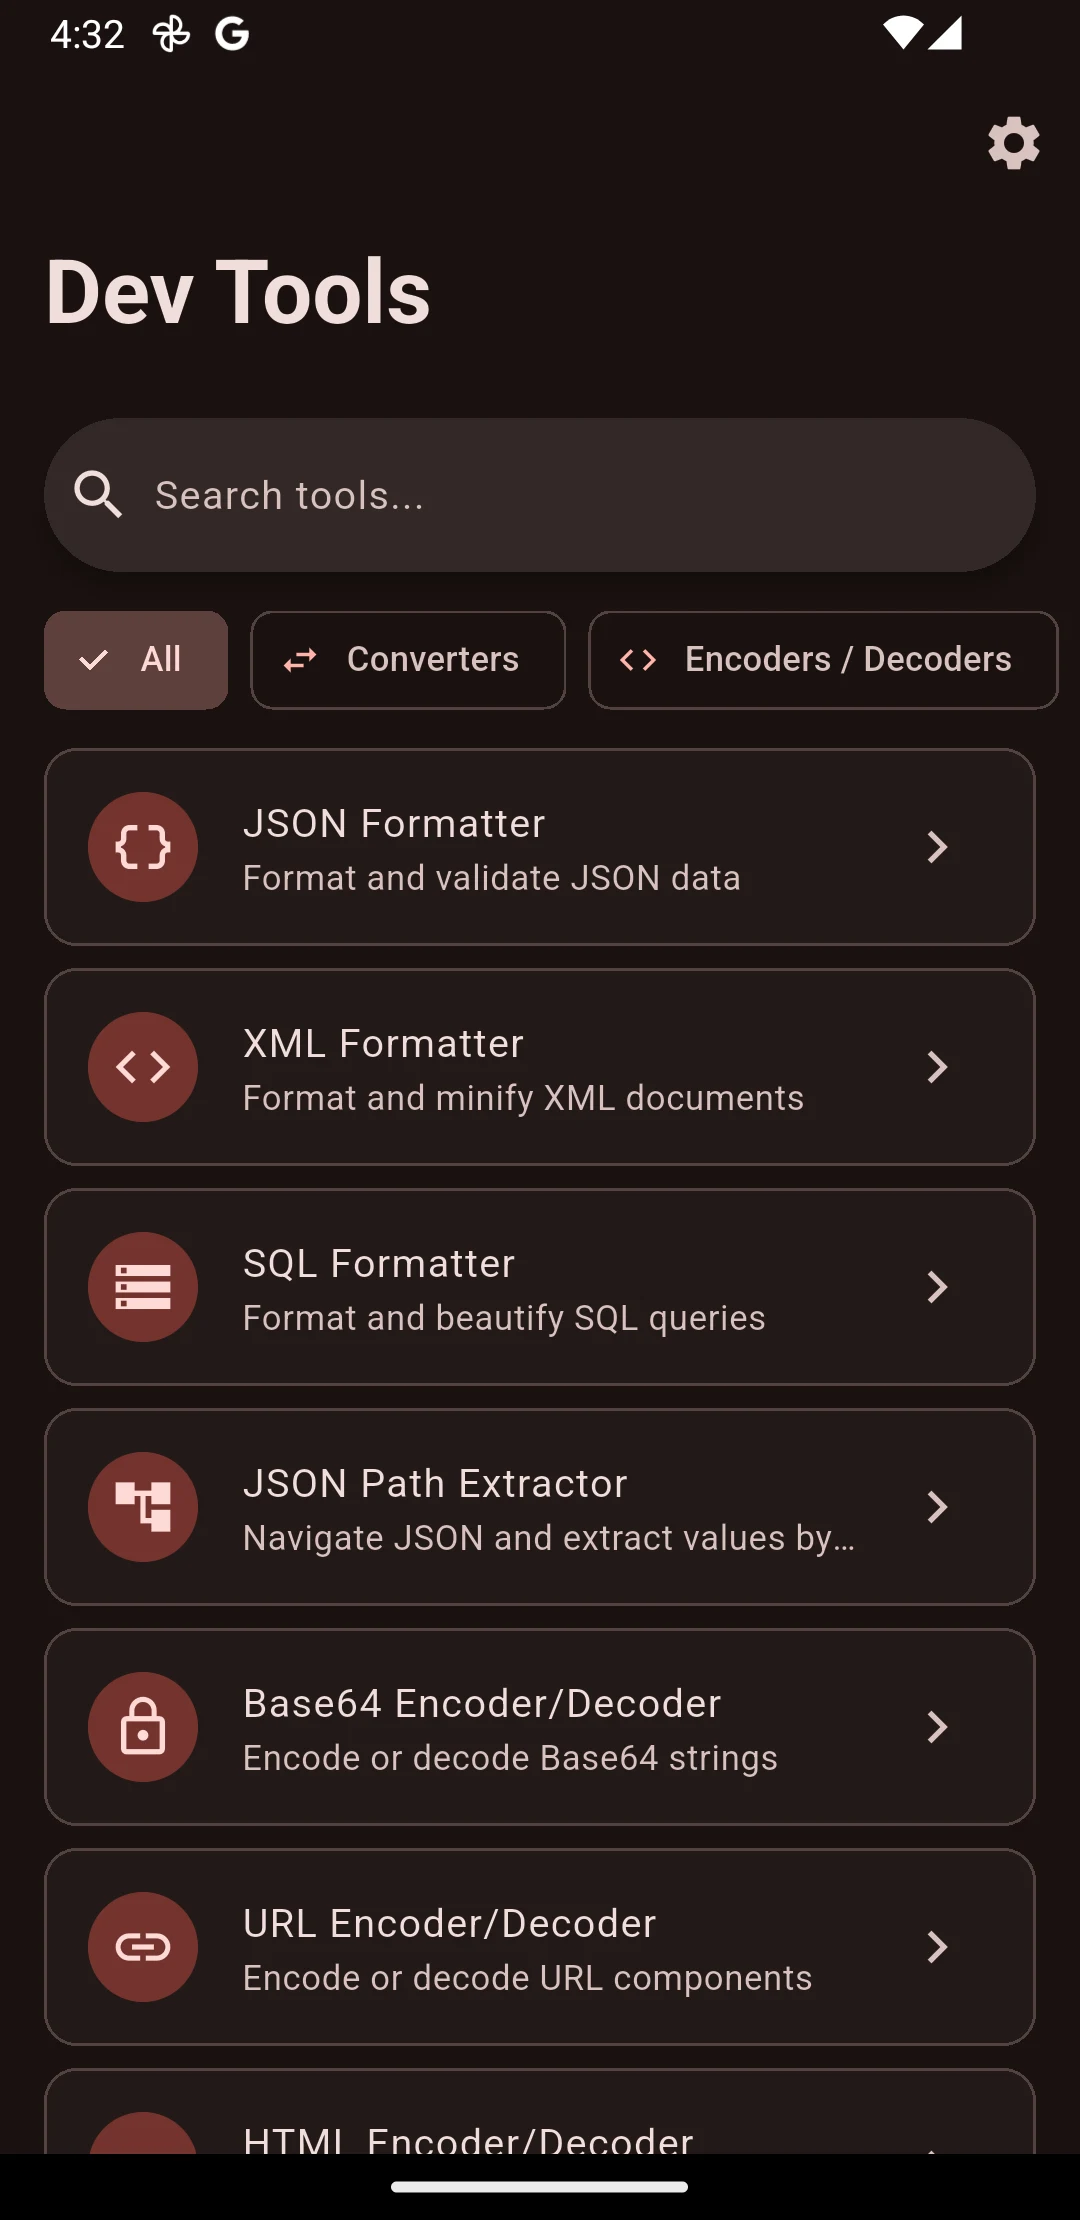
Task: Open XML Formatter via its chevron arrow
Action: point(937,1067)
